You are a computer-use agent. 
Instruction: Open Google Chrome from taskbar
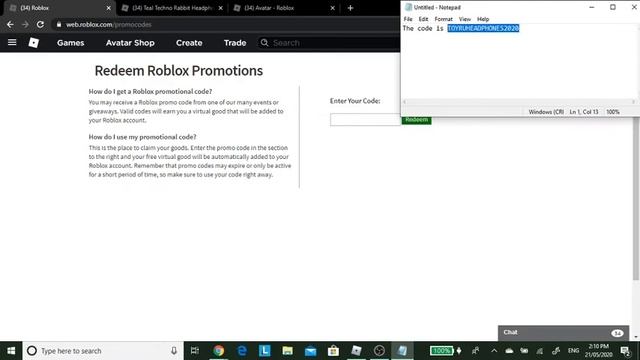pyautogui.click(x=218, y=351)
